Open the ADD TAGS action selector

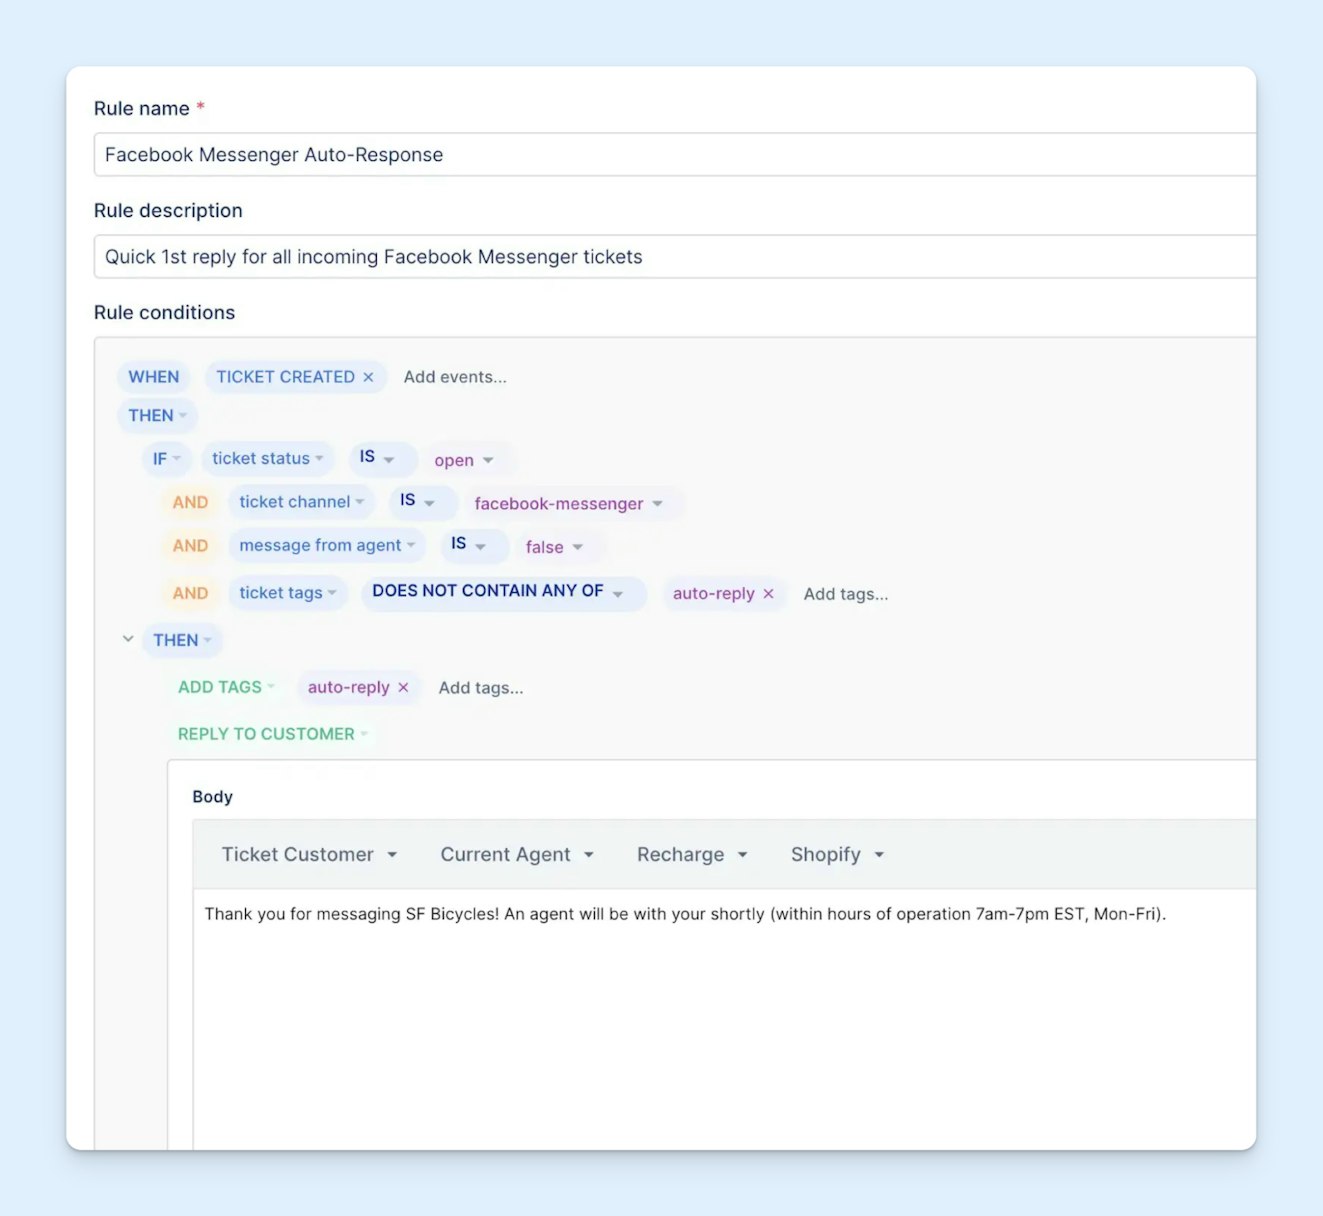coord(224,687)
